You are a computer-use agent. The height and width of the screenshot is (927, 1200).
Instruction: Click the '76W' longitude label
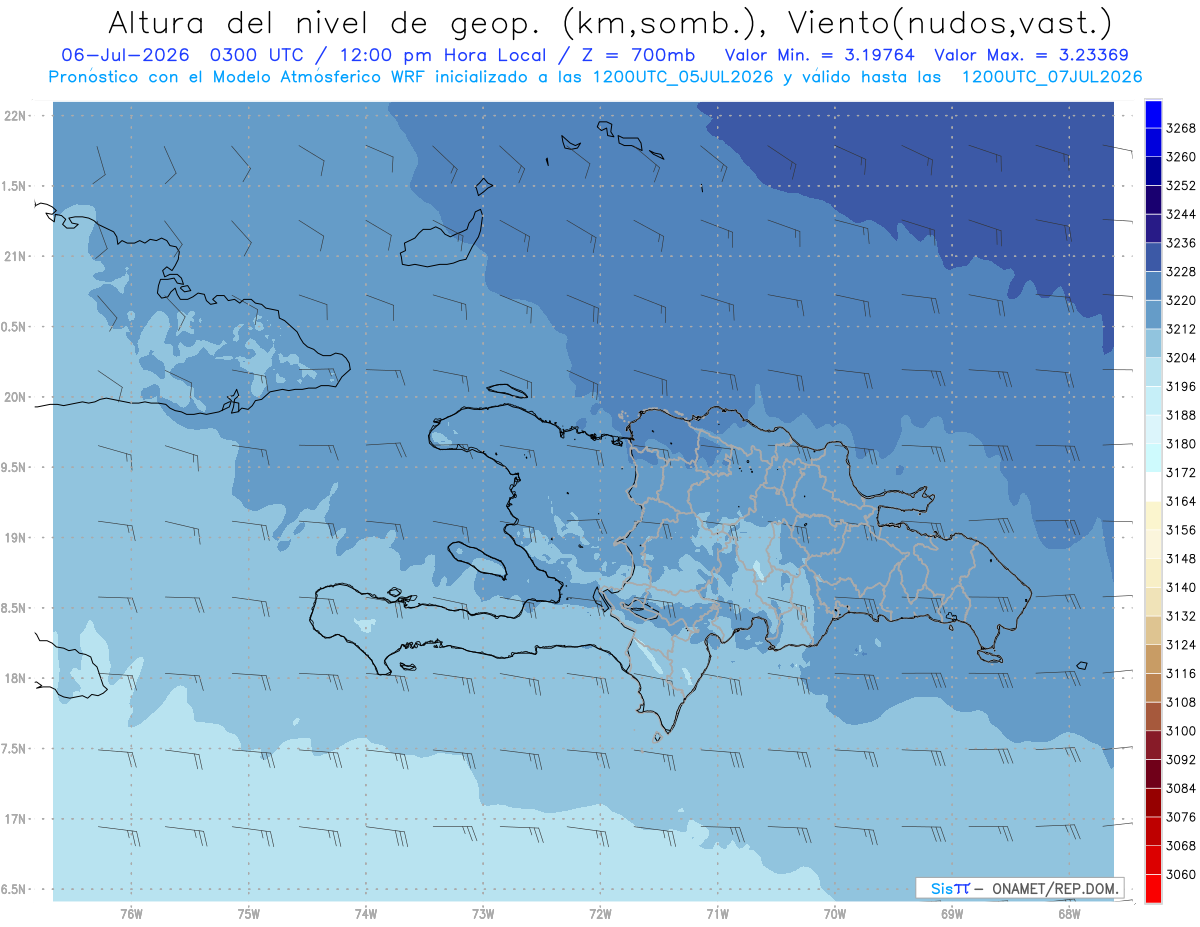point(131,913)
